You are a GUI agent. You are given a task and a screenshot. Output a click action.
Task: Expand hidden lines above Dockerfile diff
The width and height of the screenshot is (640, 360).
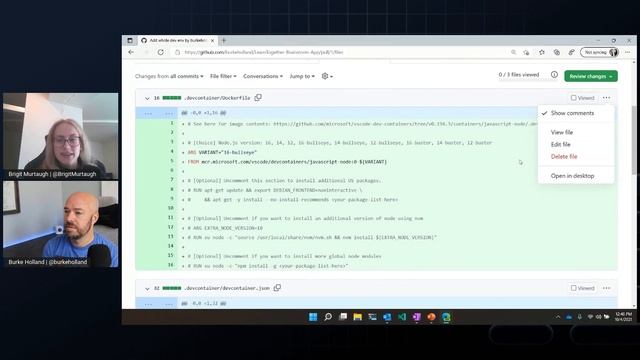click(x=157, y=113)
